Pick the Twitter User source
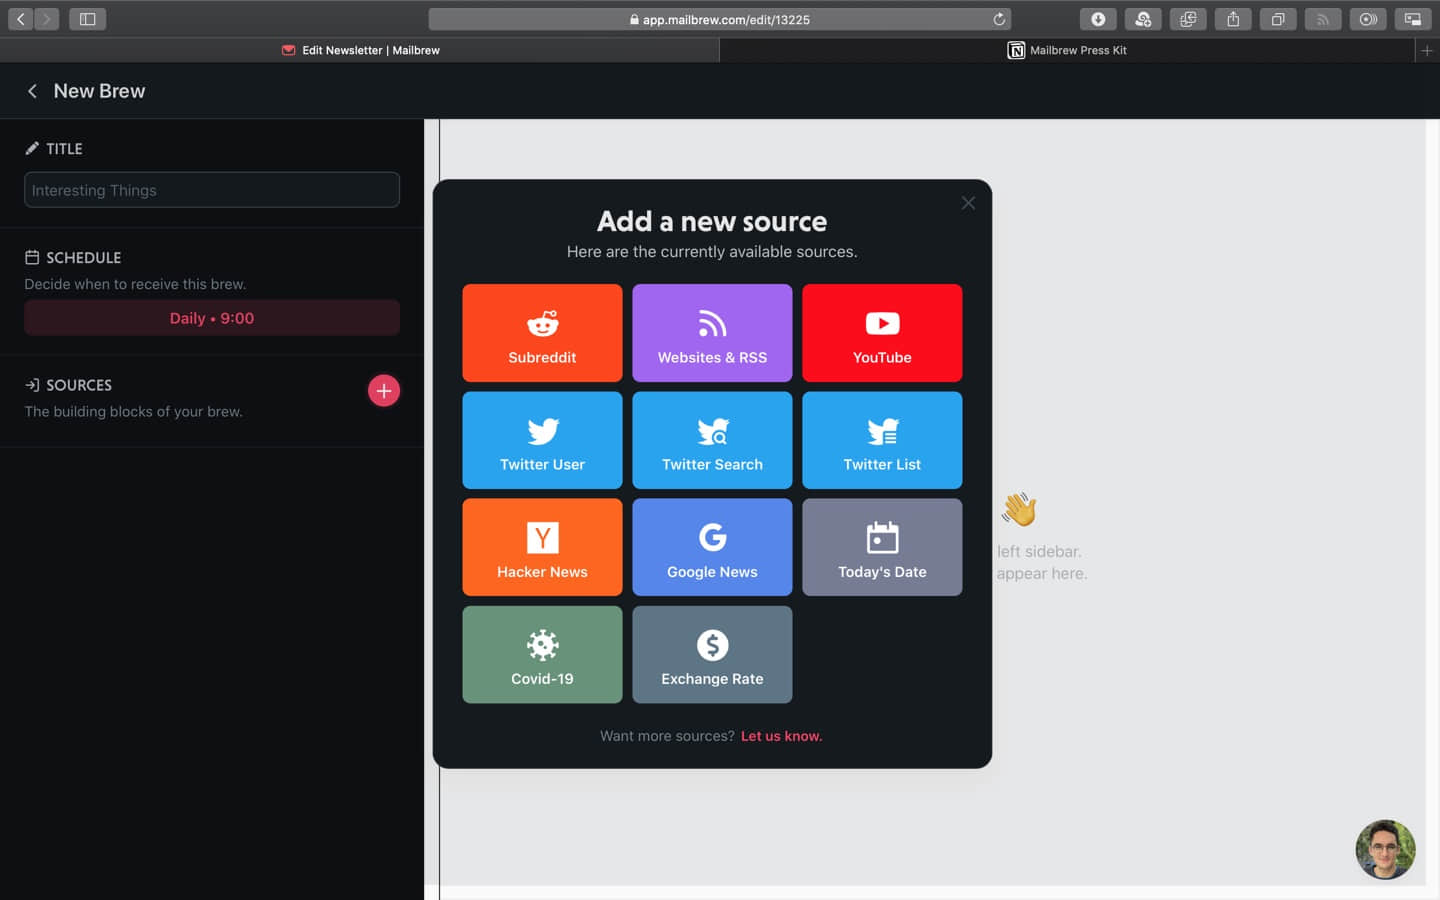 pos(542,440)
